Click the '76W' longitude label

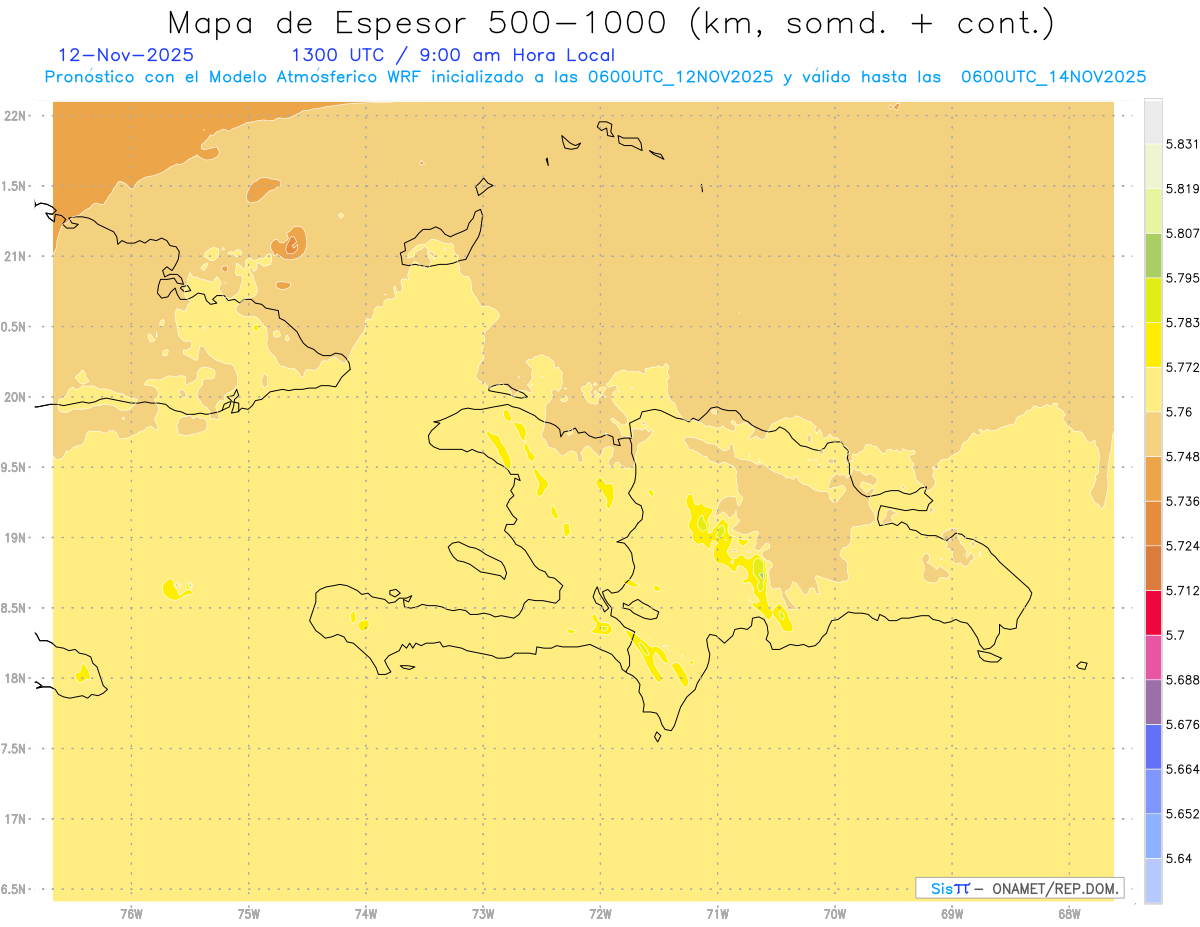pos(131,914)
